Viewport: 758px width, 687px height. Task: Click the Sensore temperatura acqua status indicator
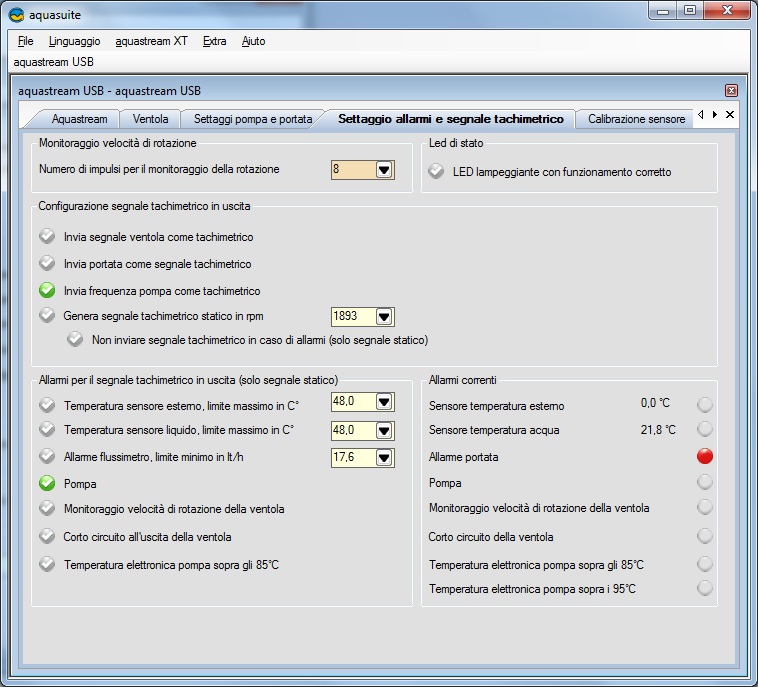point(705,429)
